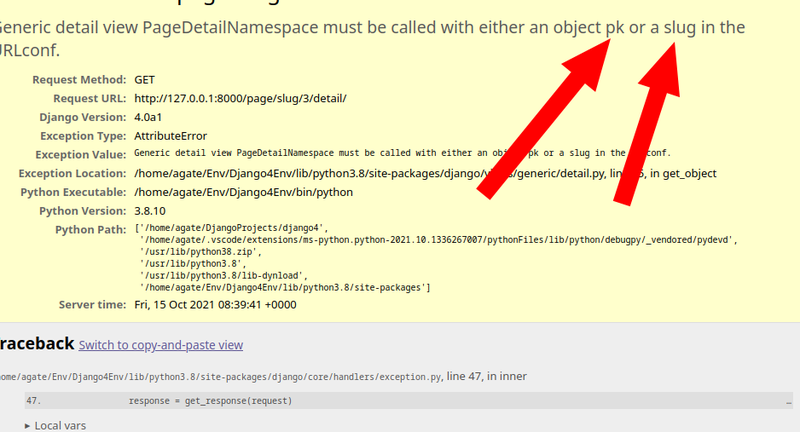Viewport: 800px width, 432px height.
Task: Click the exception.py file path in the traceback
Action: point(220,377)
